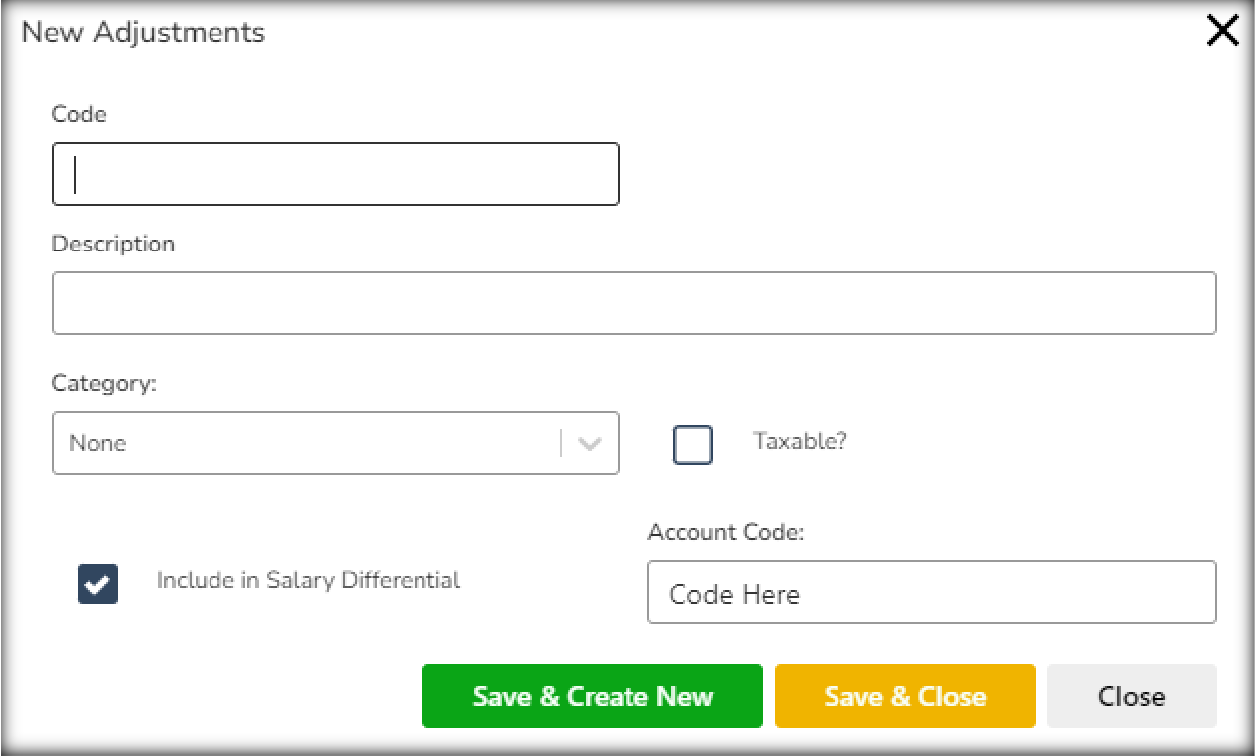Enable the Taxable? checkbox
This screenshot has width=1255, height=756.
tap(693, 445)
